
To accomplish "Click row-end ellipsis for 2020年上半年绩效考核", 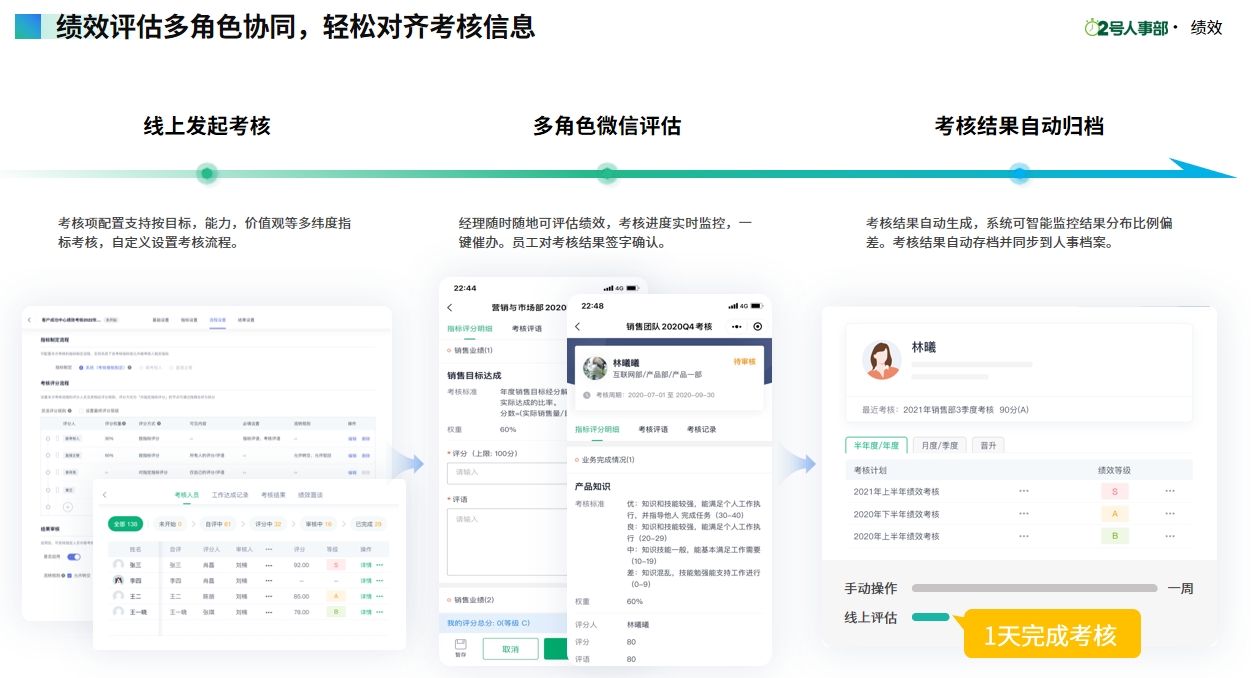I will pos(1170,536).
